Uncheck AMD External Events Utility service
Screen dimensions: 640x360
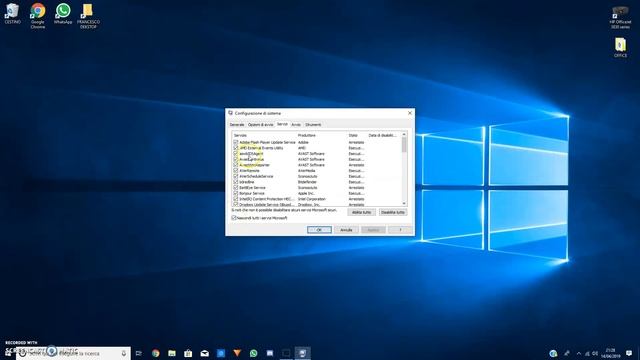(236, 148)
